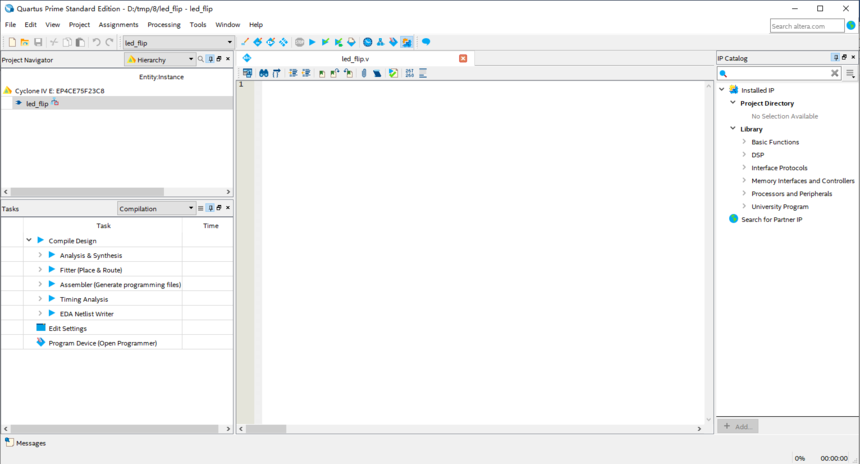Image resolution: width=860 pixels, height=464 pixels.
Task: Expand the Fitter (Place & Route) task
Action: (40, 269)
